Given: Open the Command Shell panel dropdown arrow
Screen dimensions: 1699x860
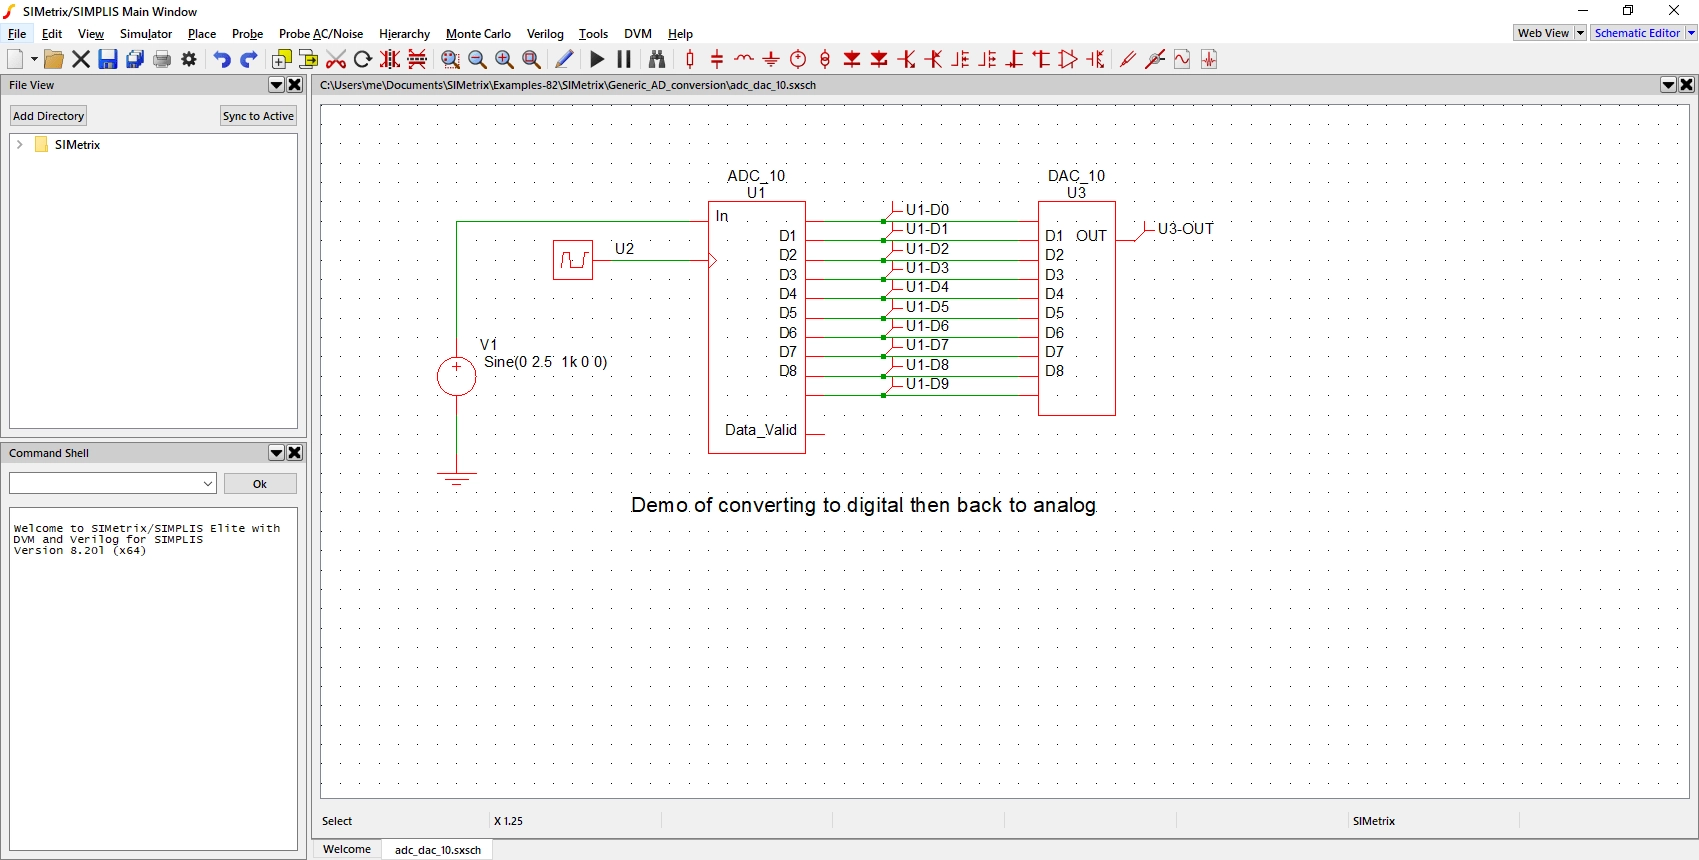Looking at the screenshot, I should (277, 453).
